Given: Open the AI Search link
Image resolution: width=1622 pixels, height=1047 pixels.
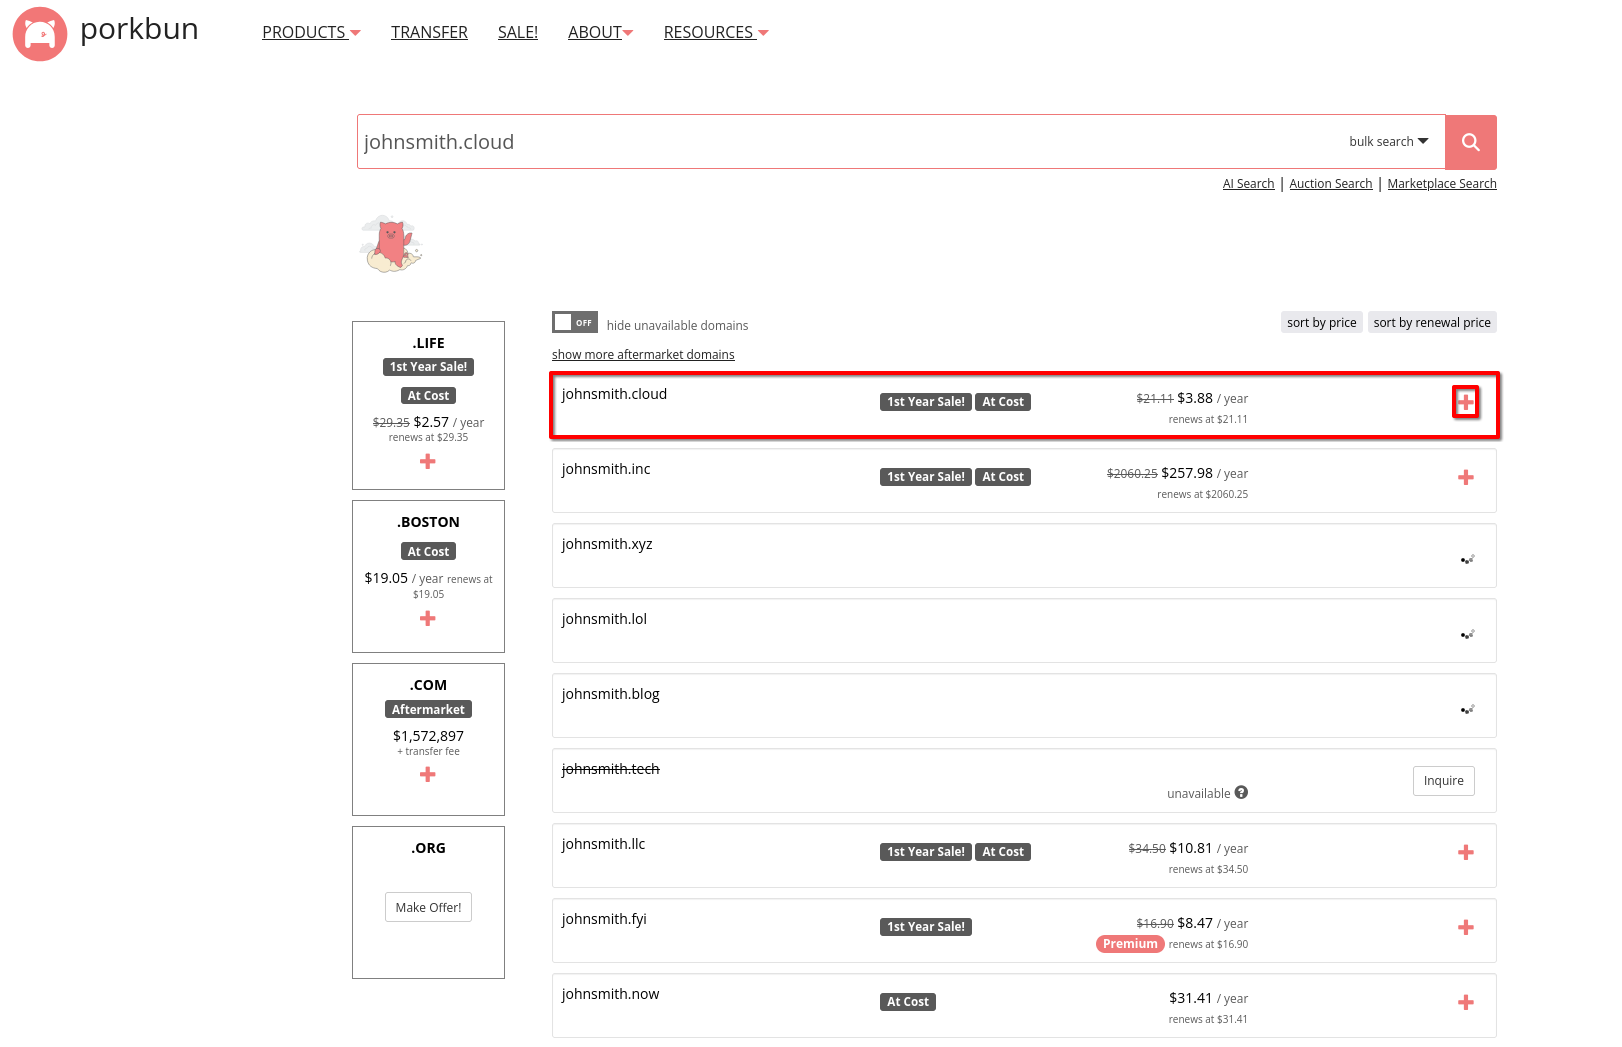Looking at the screenshot, I should coord(1248,184).
